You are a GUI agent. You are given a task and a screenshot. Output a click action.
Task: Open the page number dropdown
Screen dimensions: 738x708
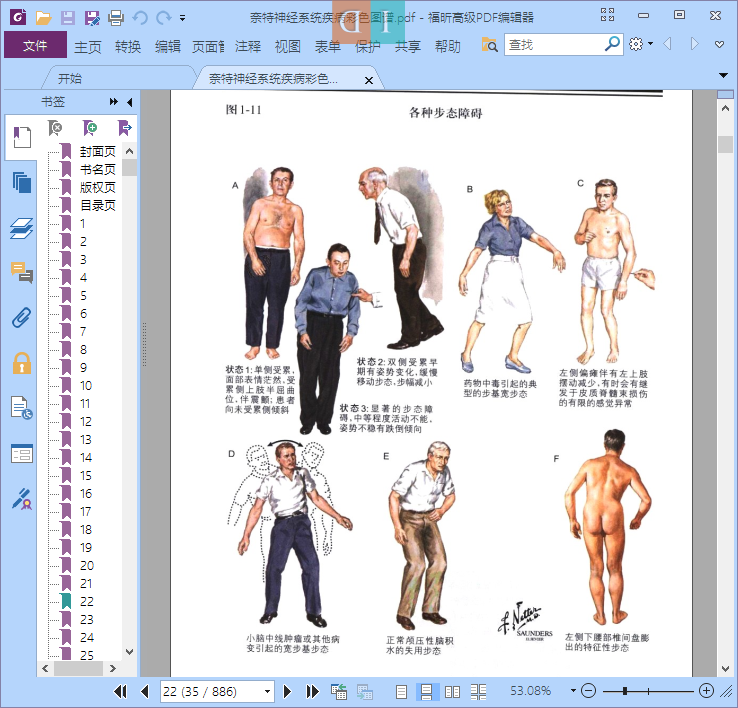(x=267, y=692)
